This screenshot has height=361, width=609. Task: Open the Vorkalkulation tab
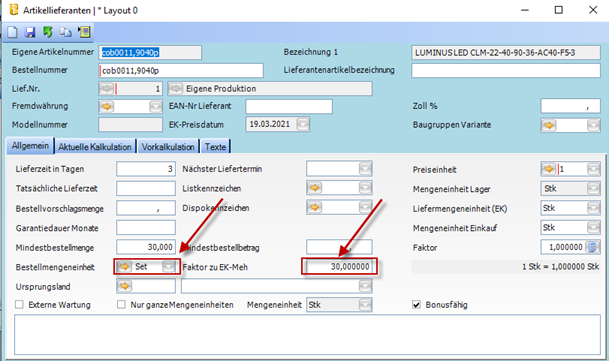[168, 147]
